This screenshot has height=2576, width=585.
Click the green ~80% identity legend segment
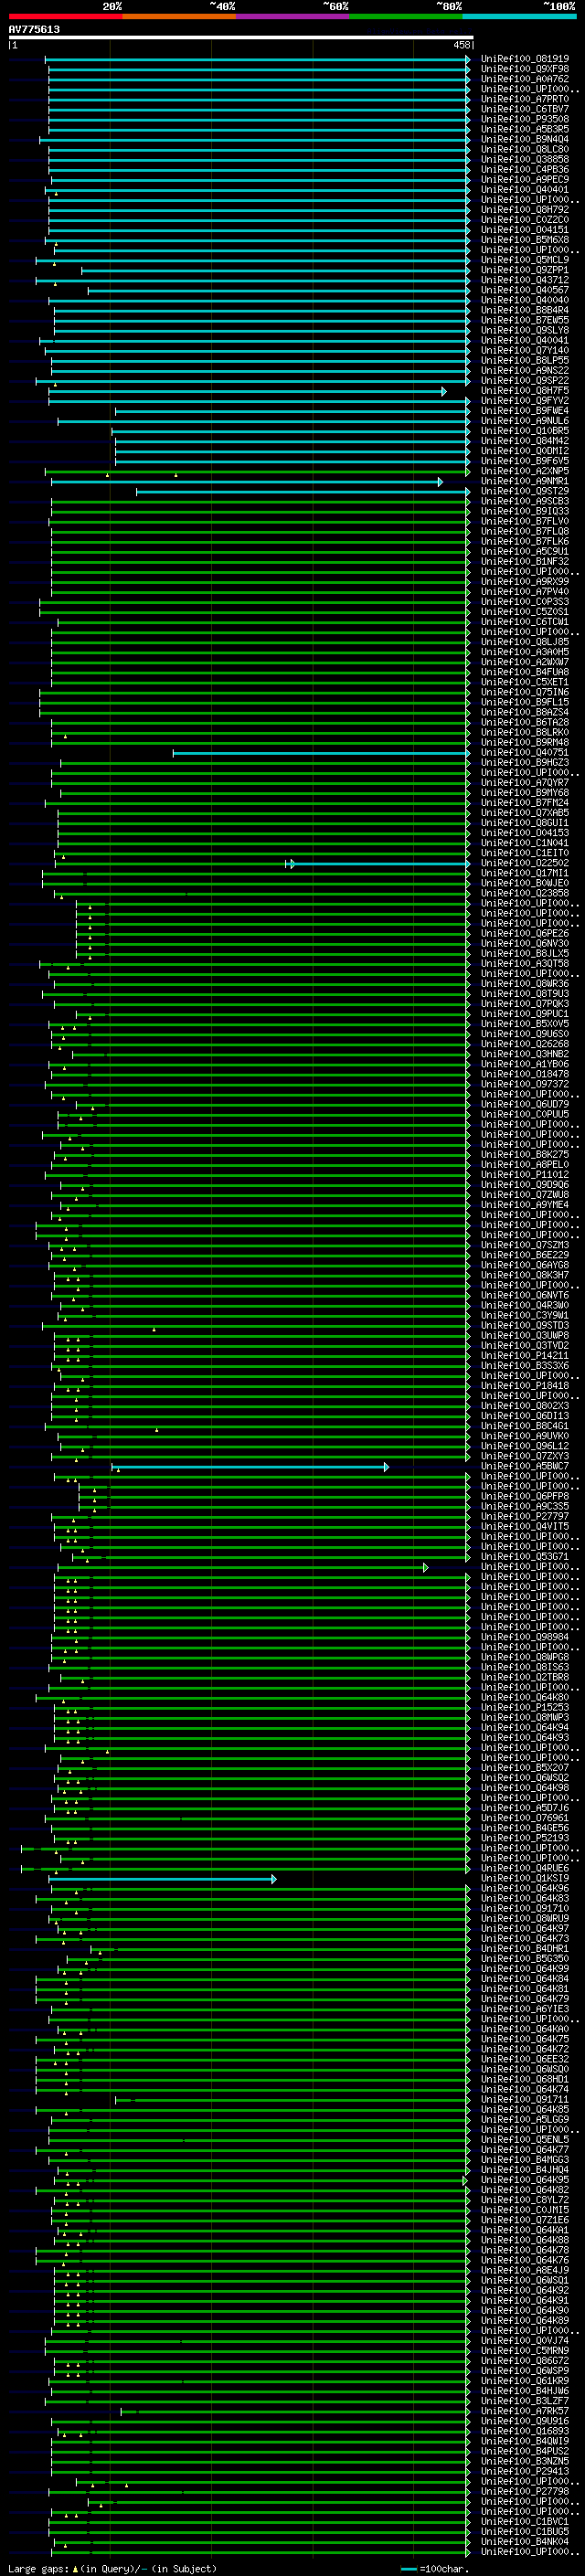point(406,16)
